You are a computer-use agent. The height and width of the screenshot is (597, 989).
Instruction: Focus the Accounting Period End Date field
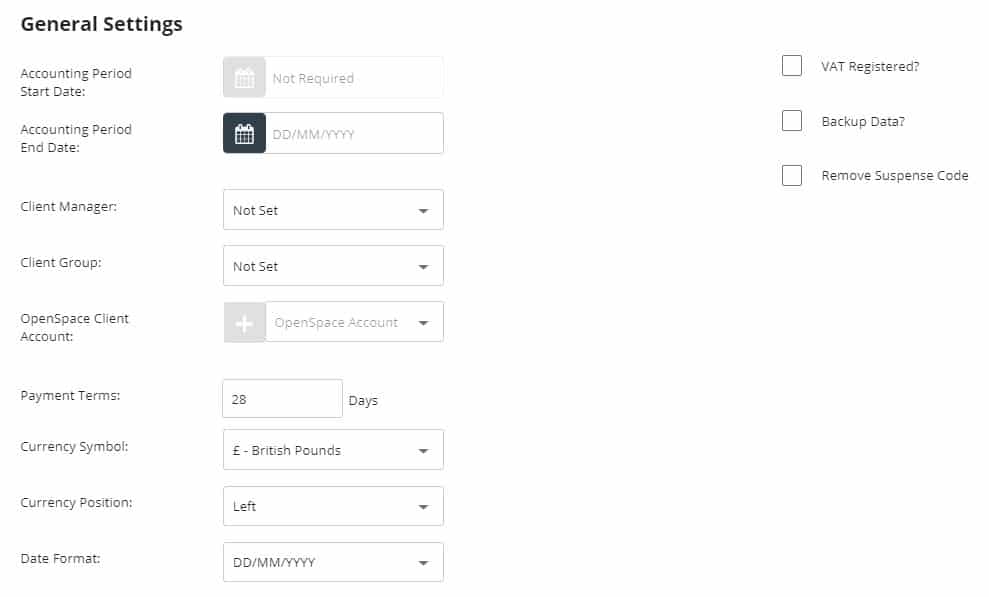point(354,134)
